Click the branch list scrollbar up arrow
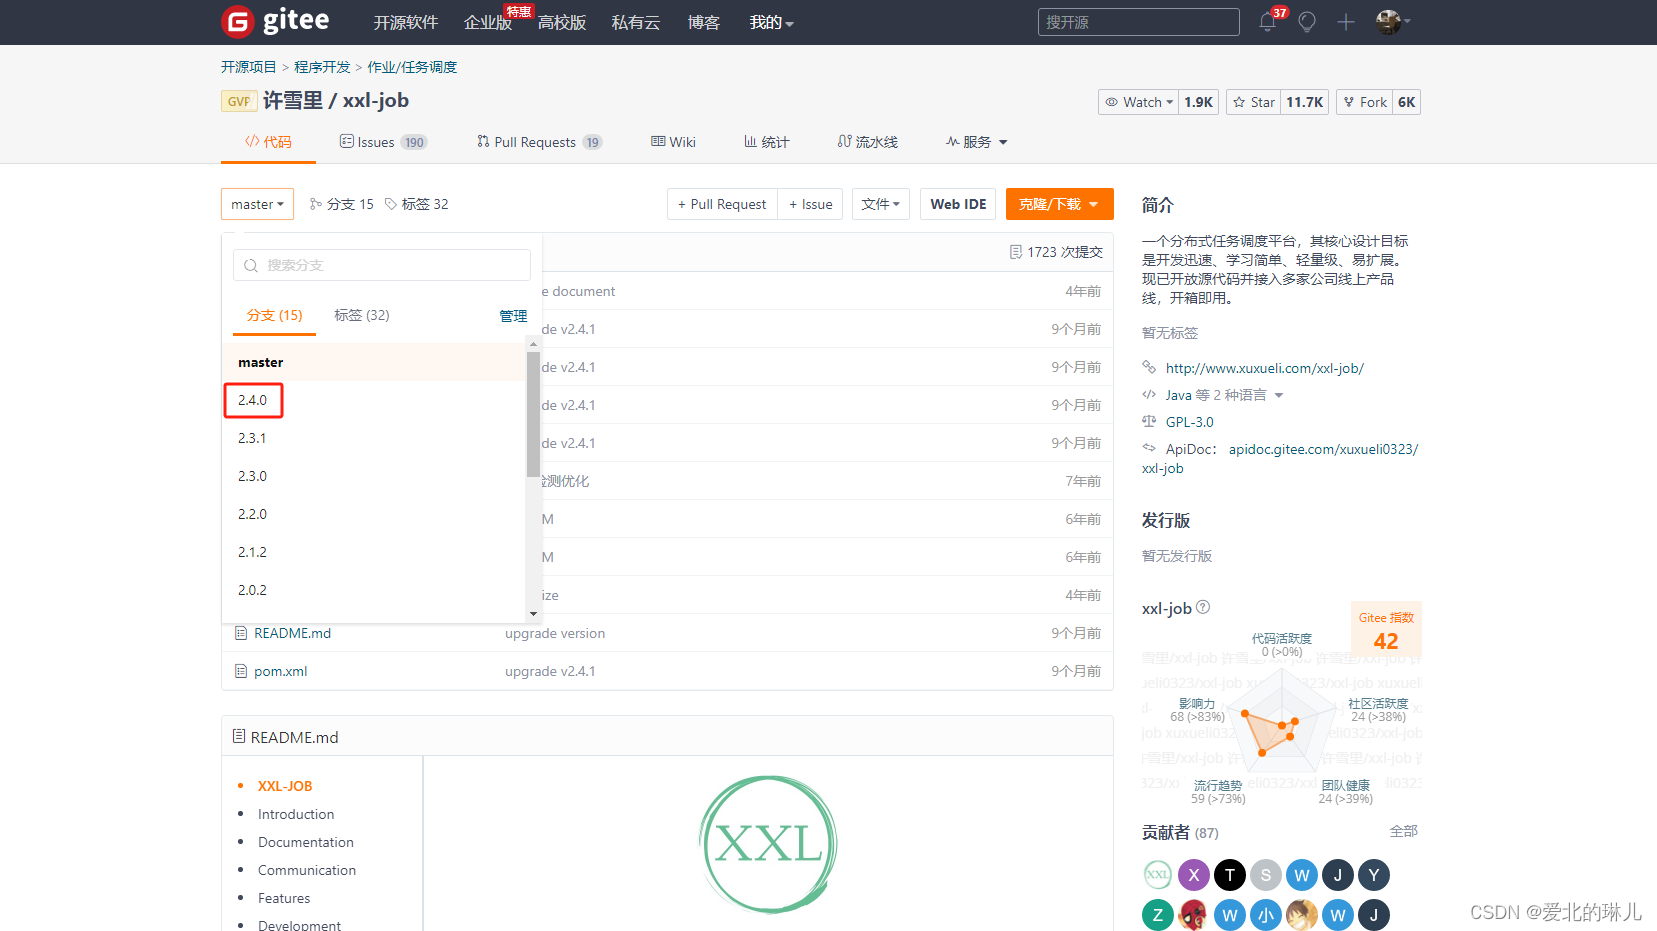 click(533, 344)
